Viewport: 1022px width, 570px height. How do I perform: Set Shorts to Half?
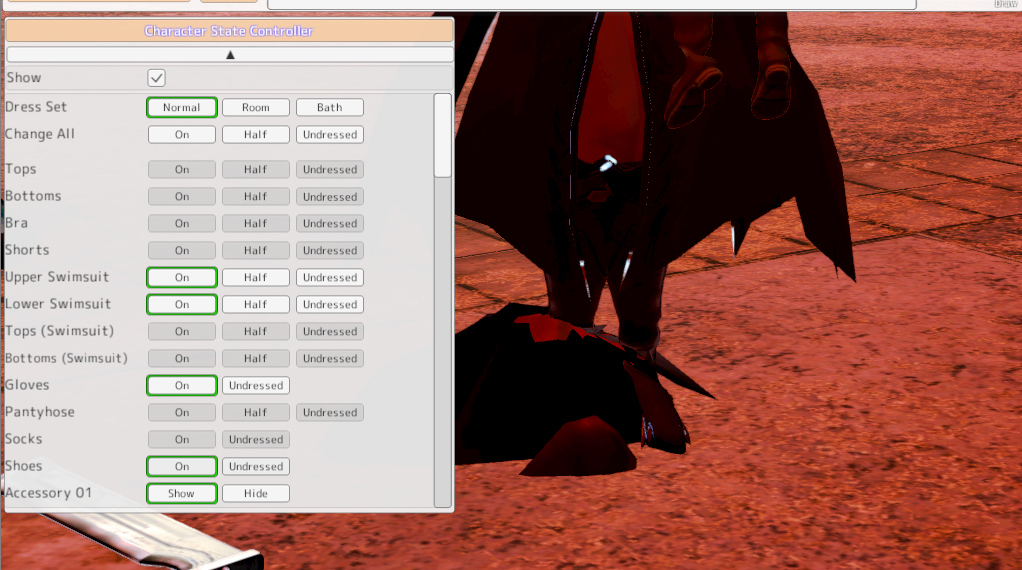coord(256,251)
